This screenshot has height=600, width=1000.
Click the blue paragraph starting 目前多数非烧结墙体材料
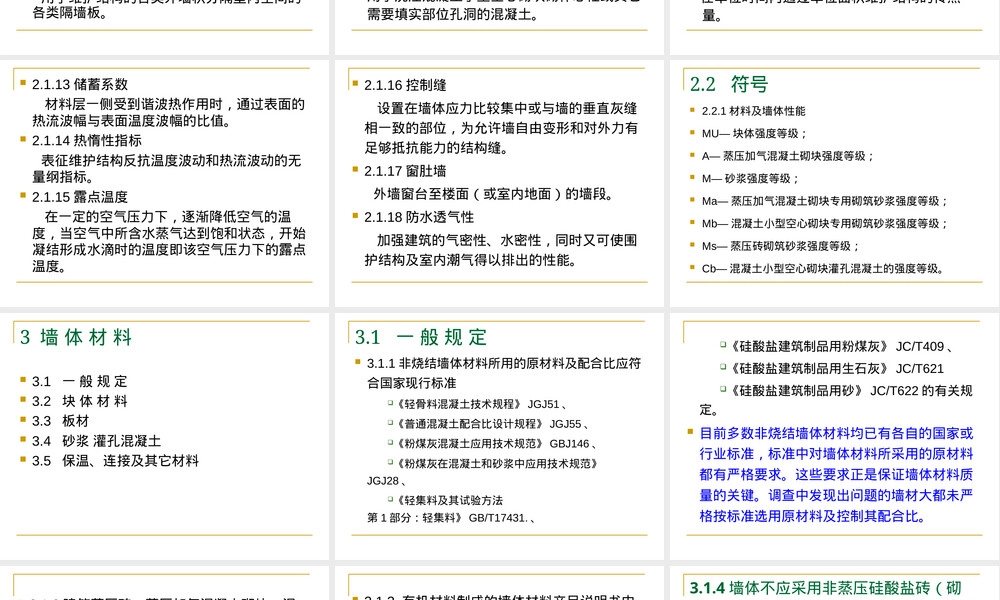(836, 474)
